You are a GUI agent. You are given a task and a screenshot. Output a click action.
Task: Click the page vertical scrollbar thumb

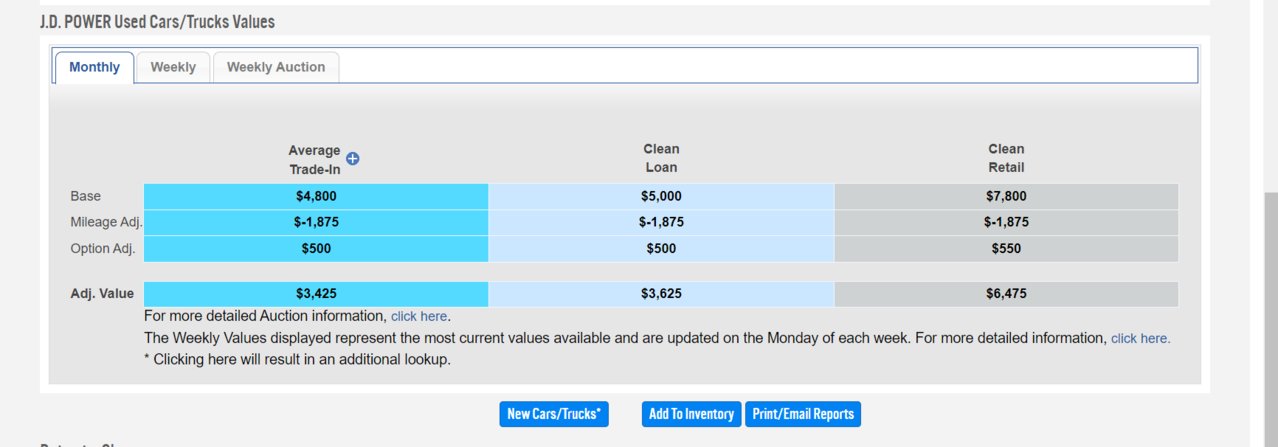(x=1270, y=320)
